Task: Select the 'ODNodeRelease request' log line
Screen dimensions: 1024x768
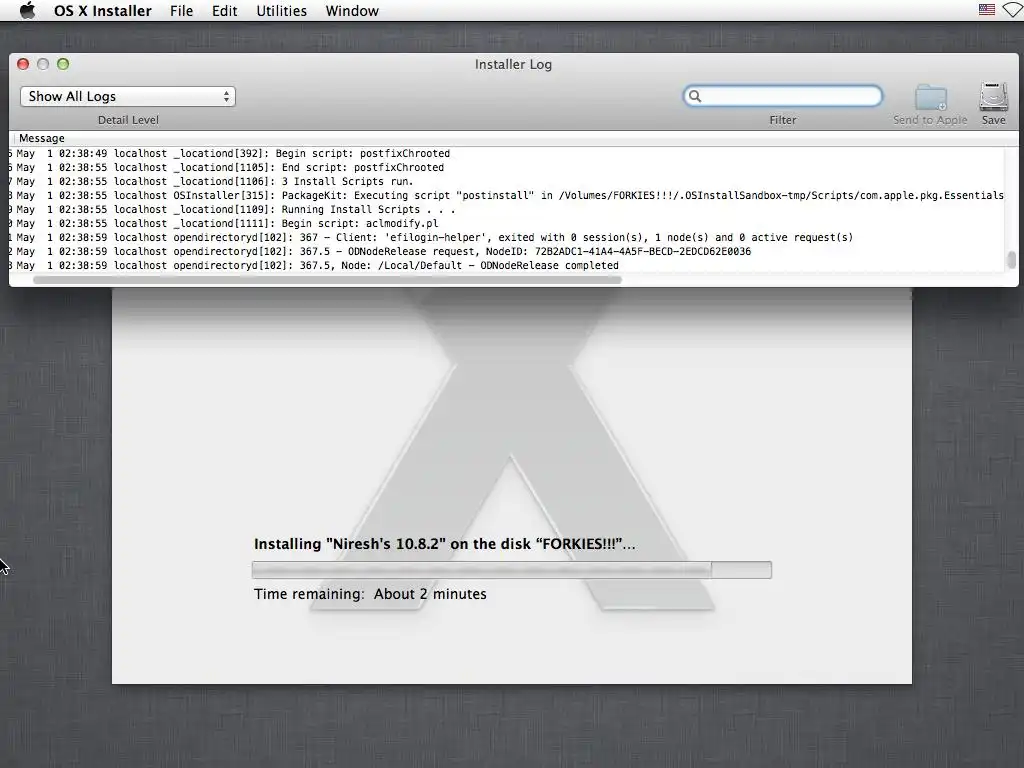Action: pyautogui.click(x=507, y=251)
